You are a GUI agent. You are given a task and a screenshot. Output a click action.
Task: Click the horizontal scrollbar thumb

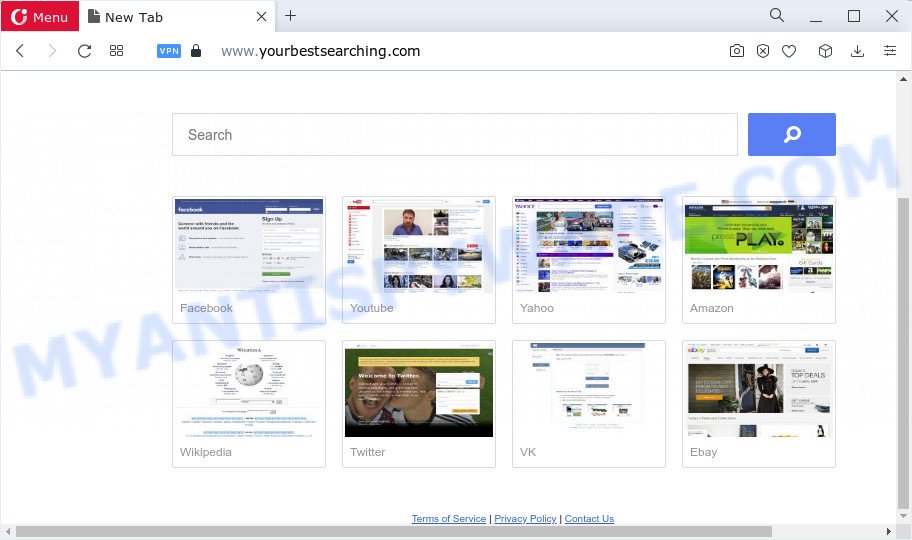point(394,531)
